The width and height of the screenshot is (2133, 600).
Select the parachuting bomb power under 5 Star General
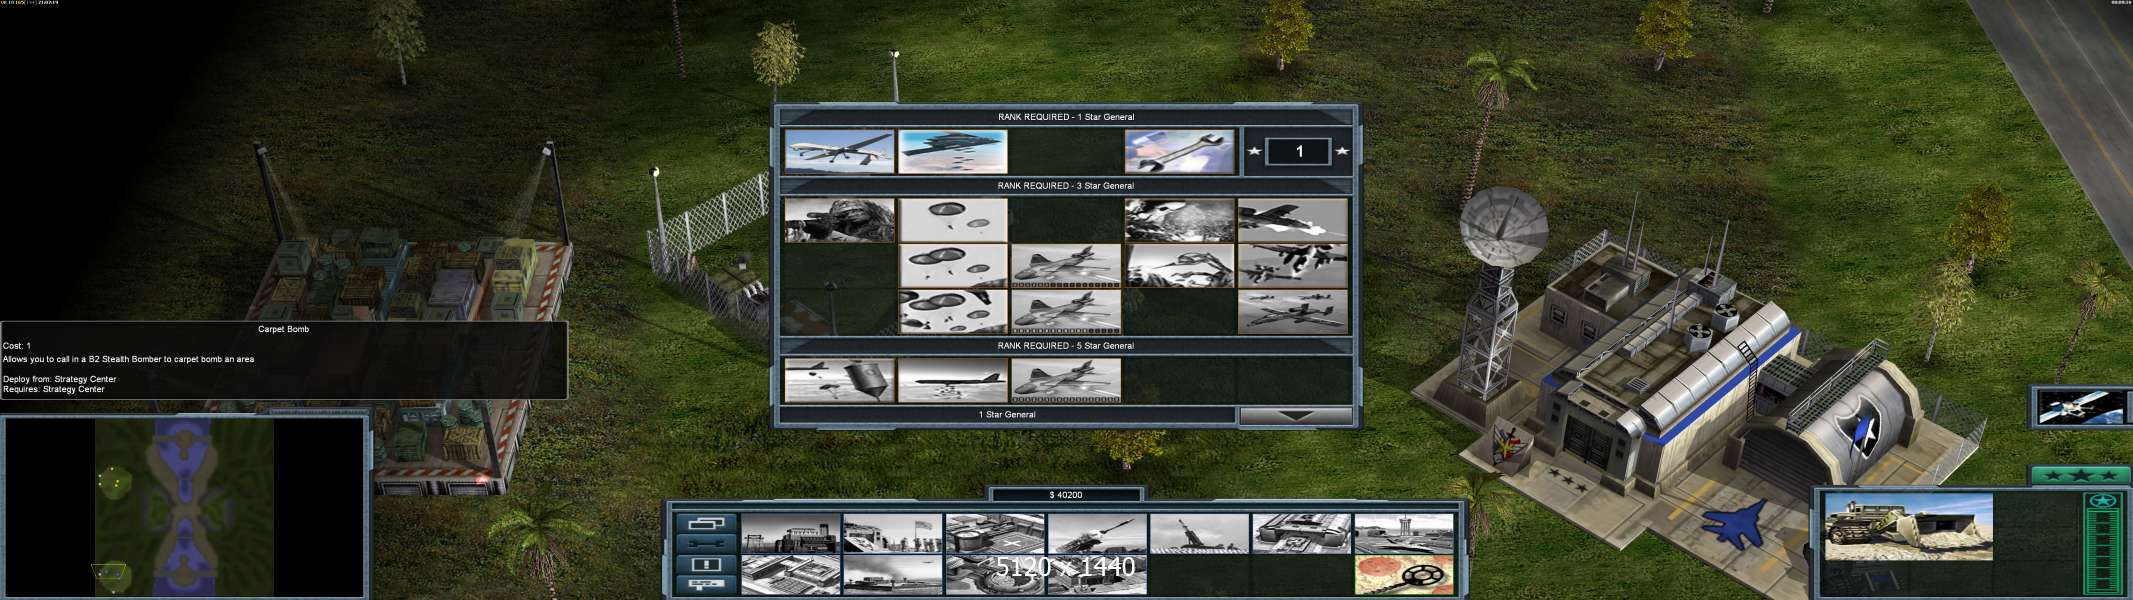839,380
